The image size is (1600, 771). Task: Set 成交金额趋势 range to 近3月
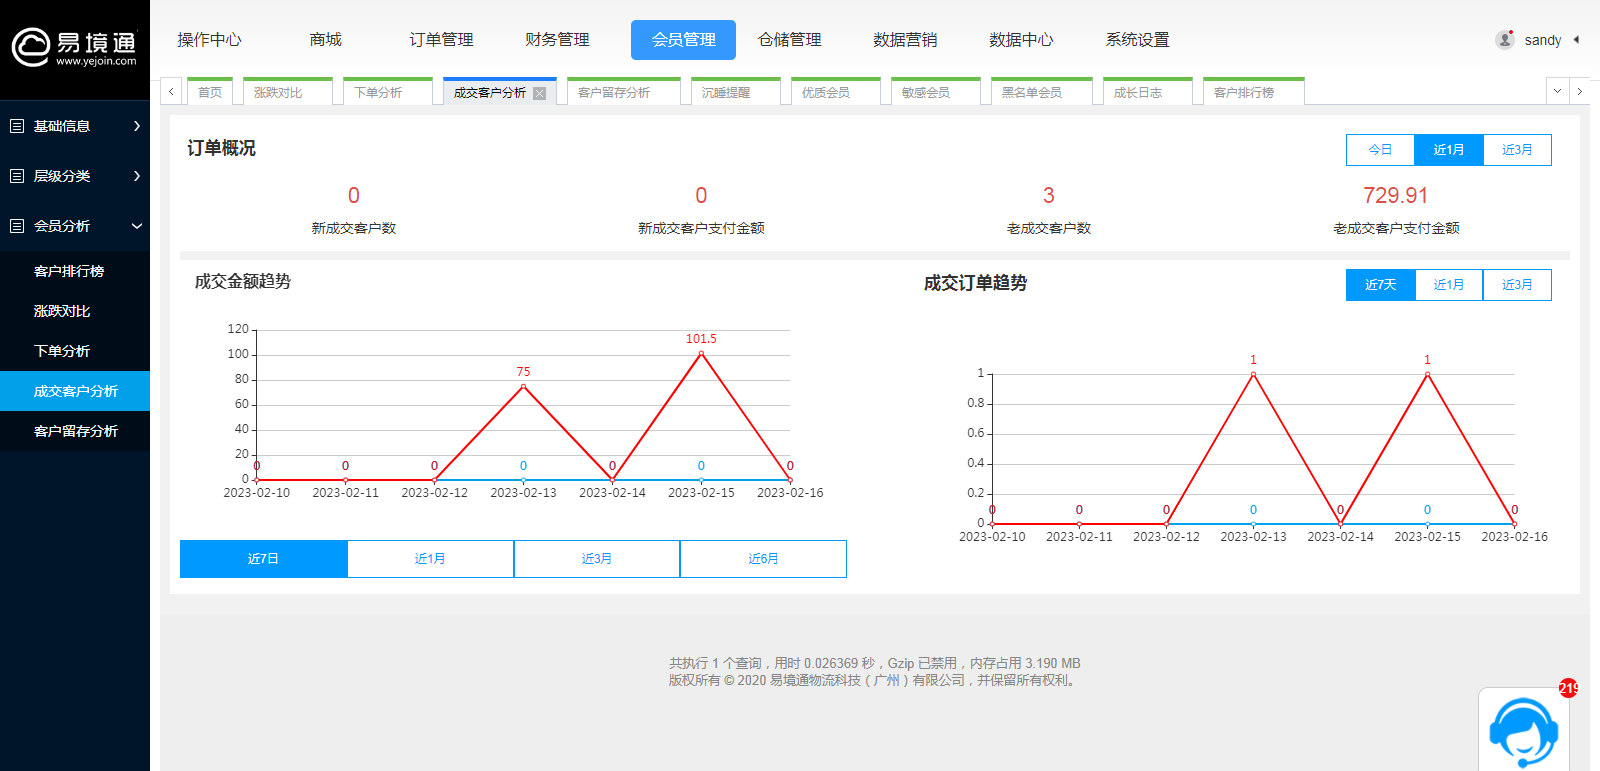click(x=597, y=559)
